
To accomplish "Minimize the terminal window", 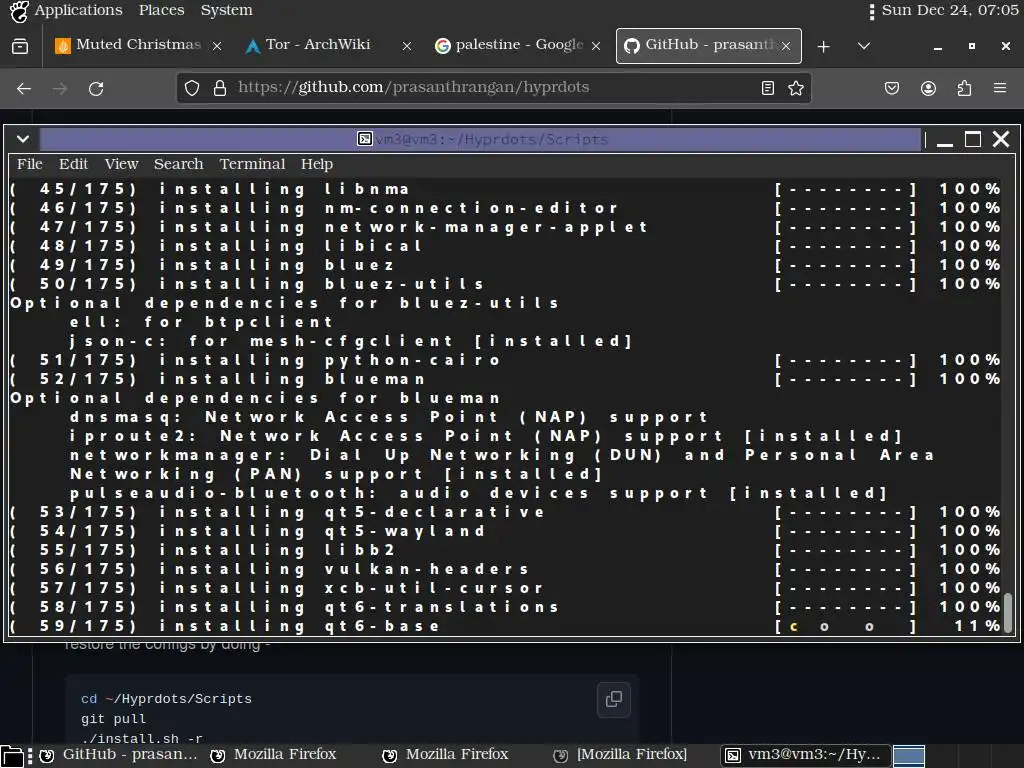I will tap(944, 140).
